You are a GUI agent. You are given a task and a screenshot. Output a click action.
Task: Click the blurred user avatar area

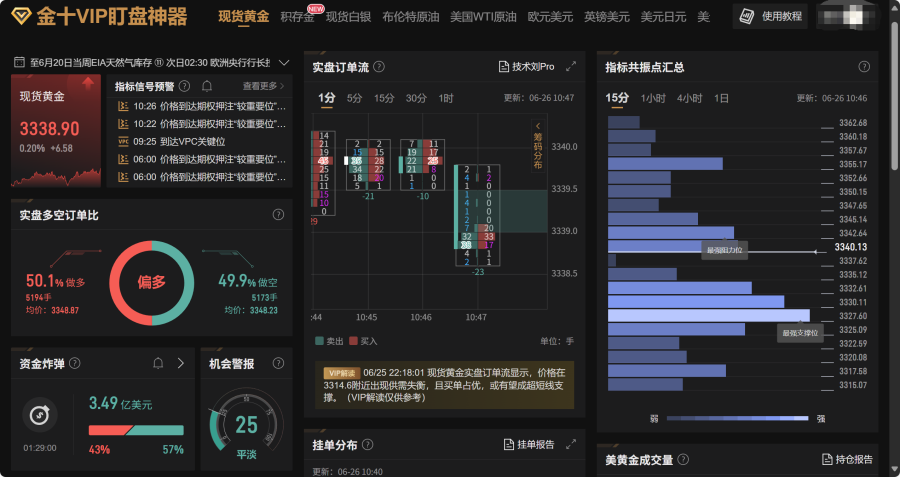point(849,16)
